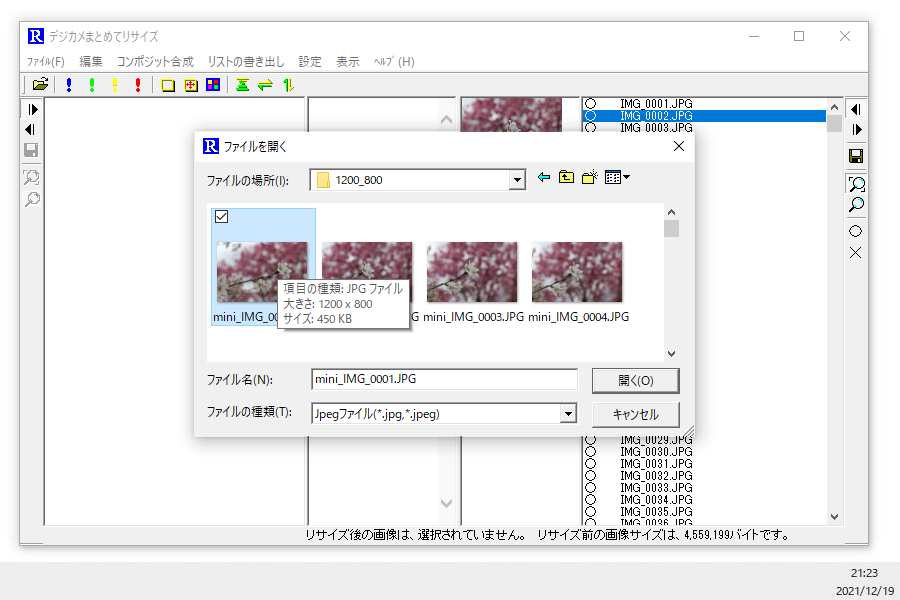Image resolution: width=900 pixels, height=600 pixels.
Task: Click the X mark icon in right sidebar
Action: pos(855,253)
